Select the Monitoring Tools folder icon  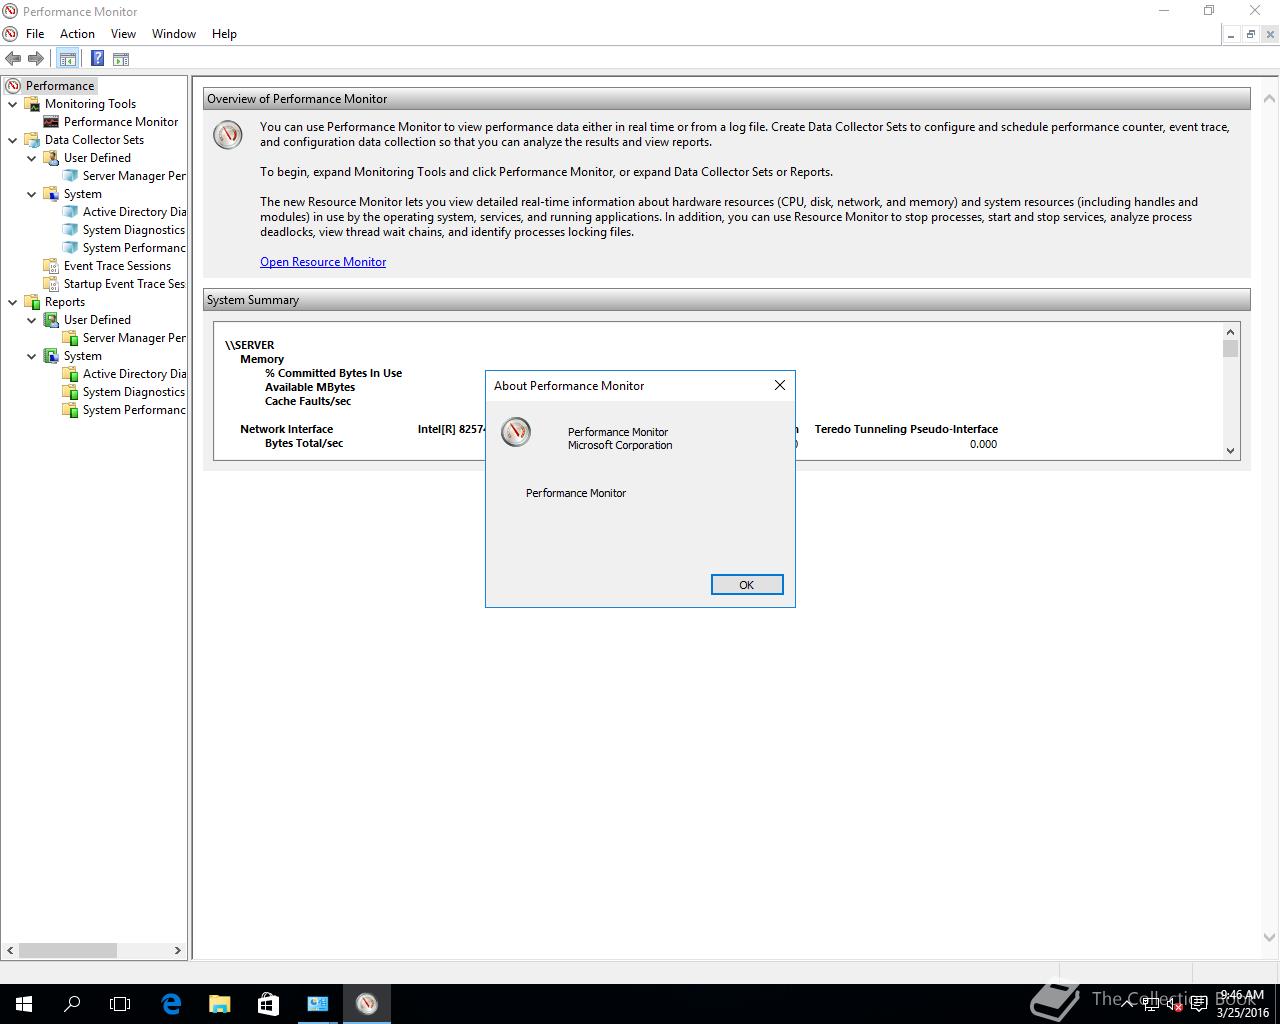[x=32, y=104]
